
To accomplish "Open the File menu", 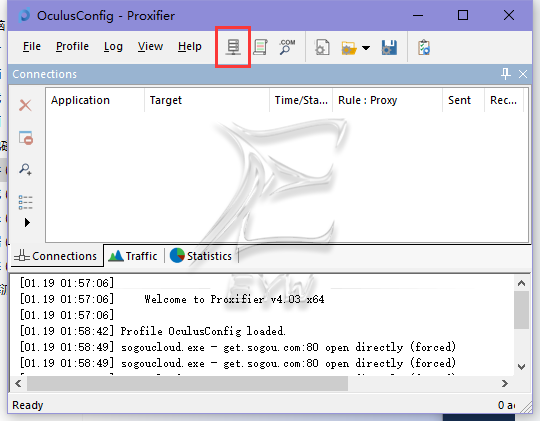I will pyautogui.click(x=32, y=46).
